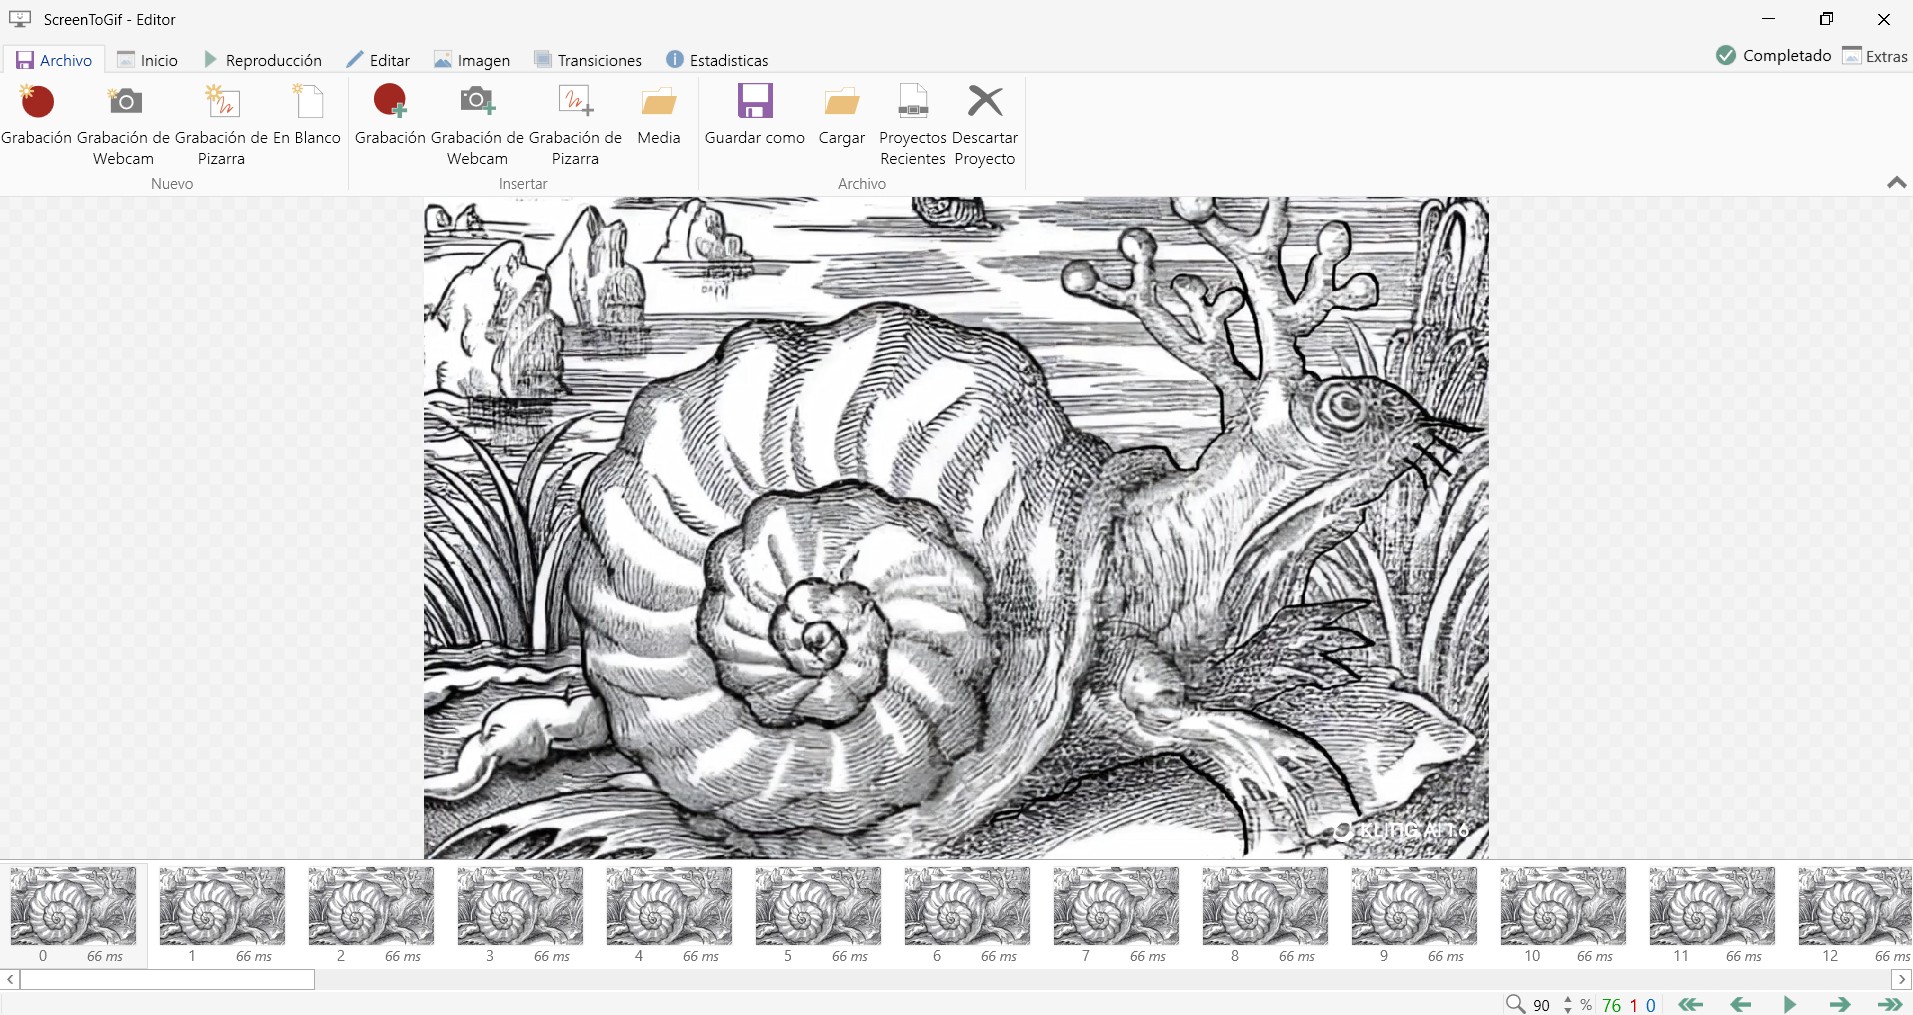Switch to the Reproducción tab

click(263, 60)
